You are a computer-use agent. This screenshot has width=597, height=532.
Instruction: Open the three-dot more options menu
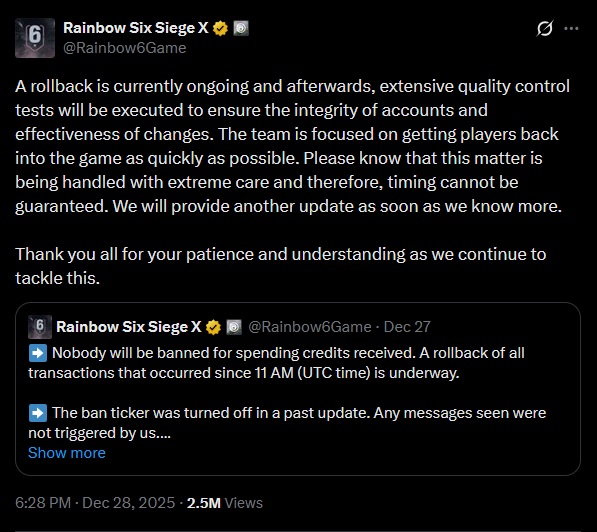tap(571, 29)
